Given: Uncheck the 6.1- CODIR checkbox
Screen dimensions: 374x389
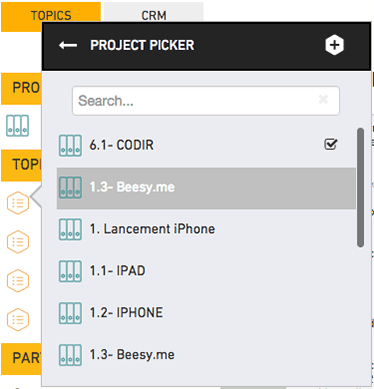Looking at the screenshot, I should tap(331, 144).
